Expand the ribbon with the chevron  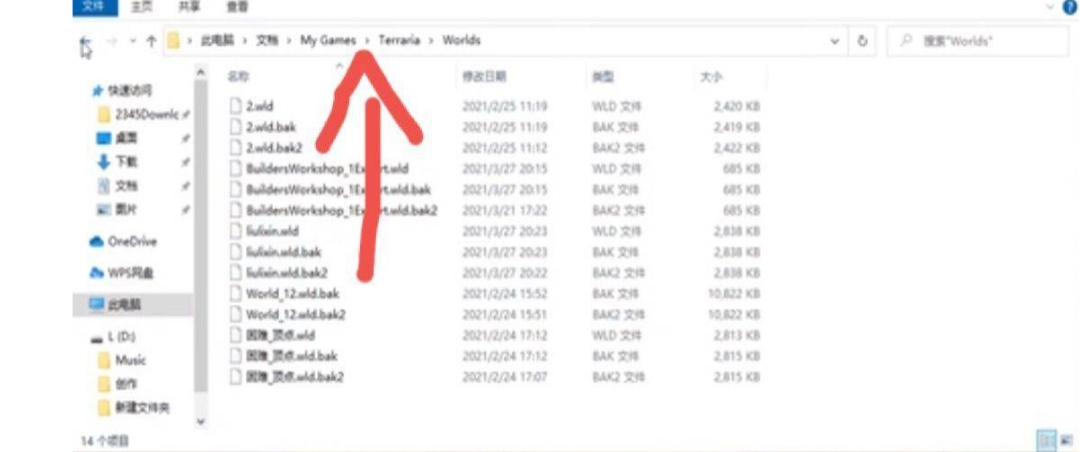1049,6
